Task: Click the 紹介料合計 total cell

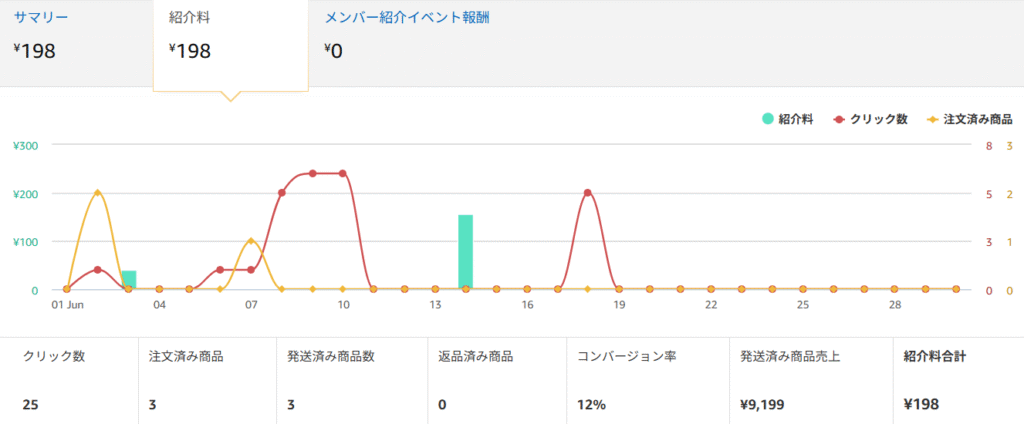Action: pos(957,380)
